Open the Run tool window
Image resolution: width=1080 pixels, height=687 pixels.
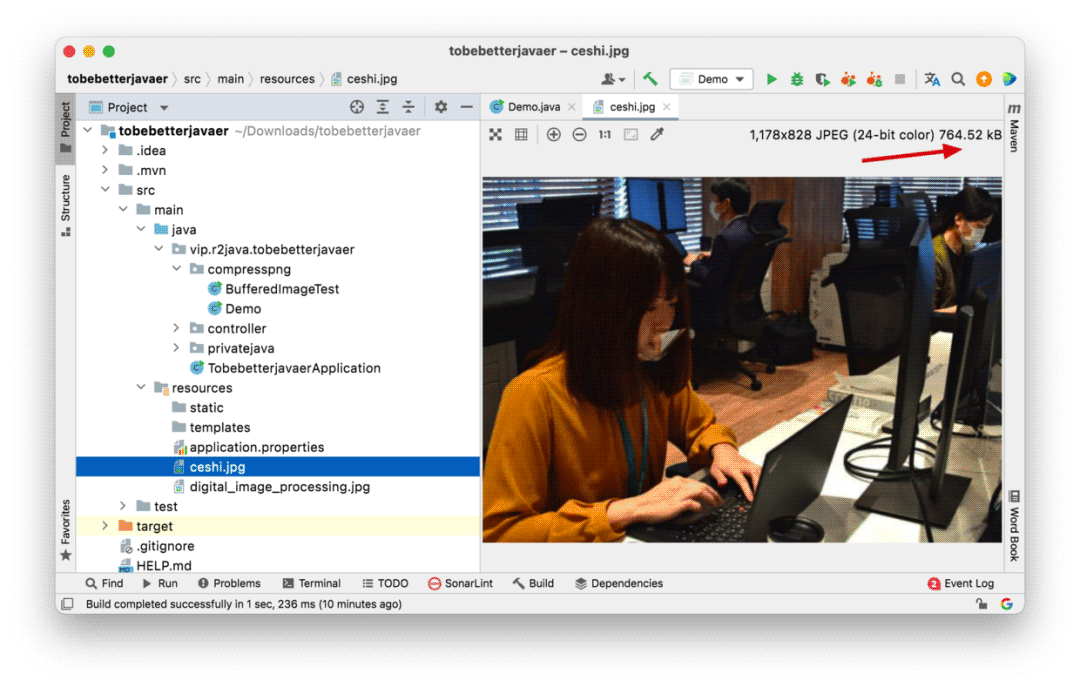tap(160, 583)
